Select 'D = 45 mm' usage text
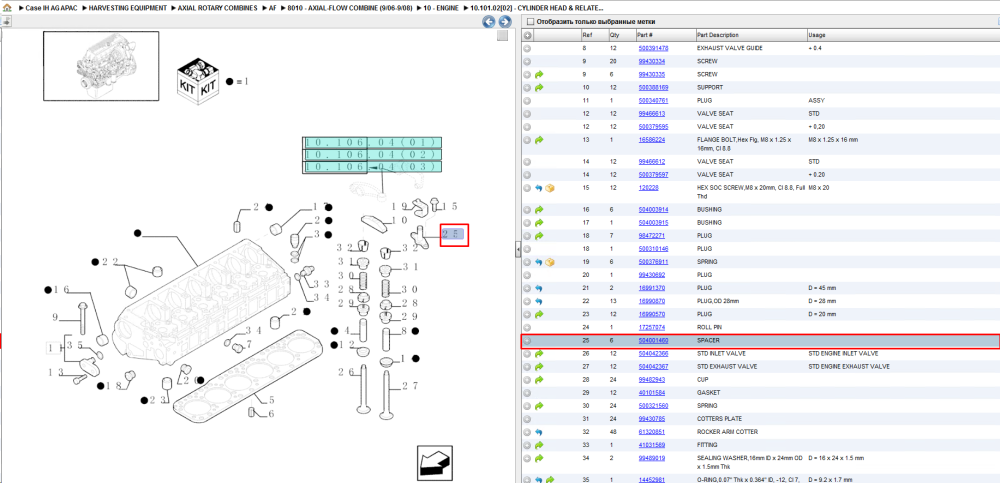The width and height of the screenshot is (1000, 483). pos(821,288)
